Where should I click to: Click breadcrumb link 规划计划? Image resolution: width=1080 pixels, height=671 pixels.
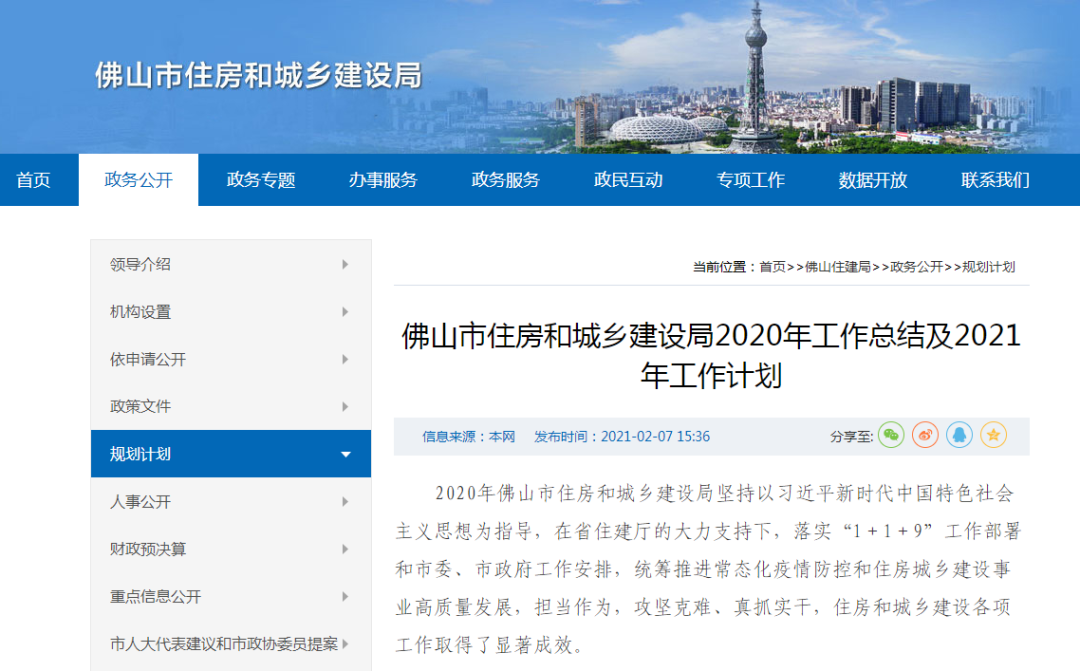[988, 267]
